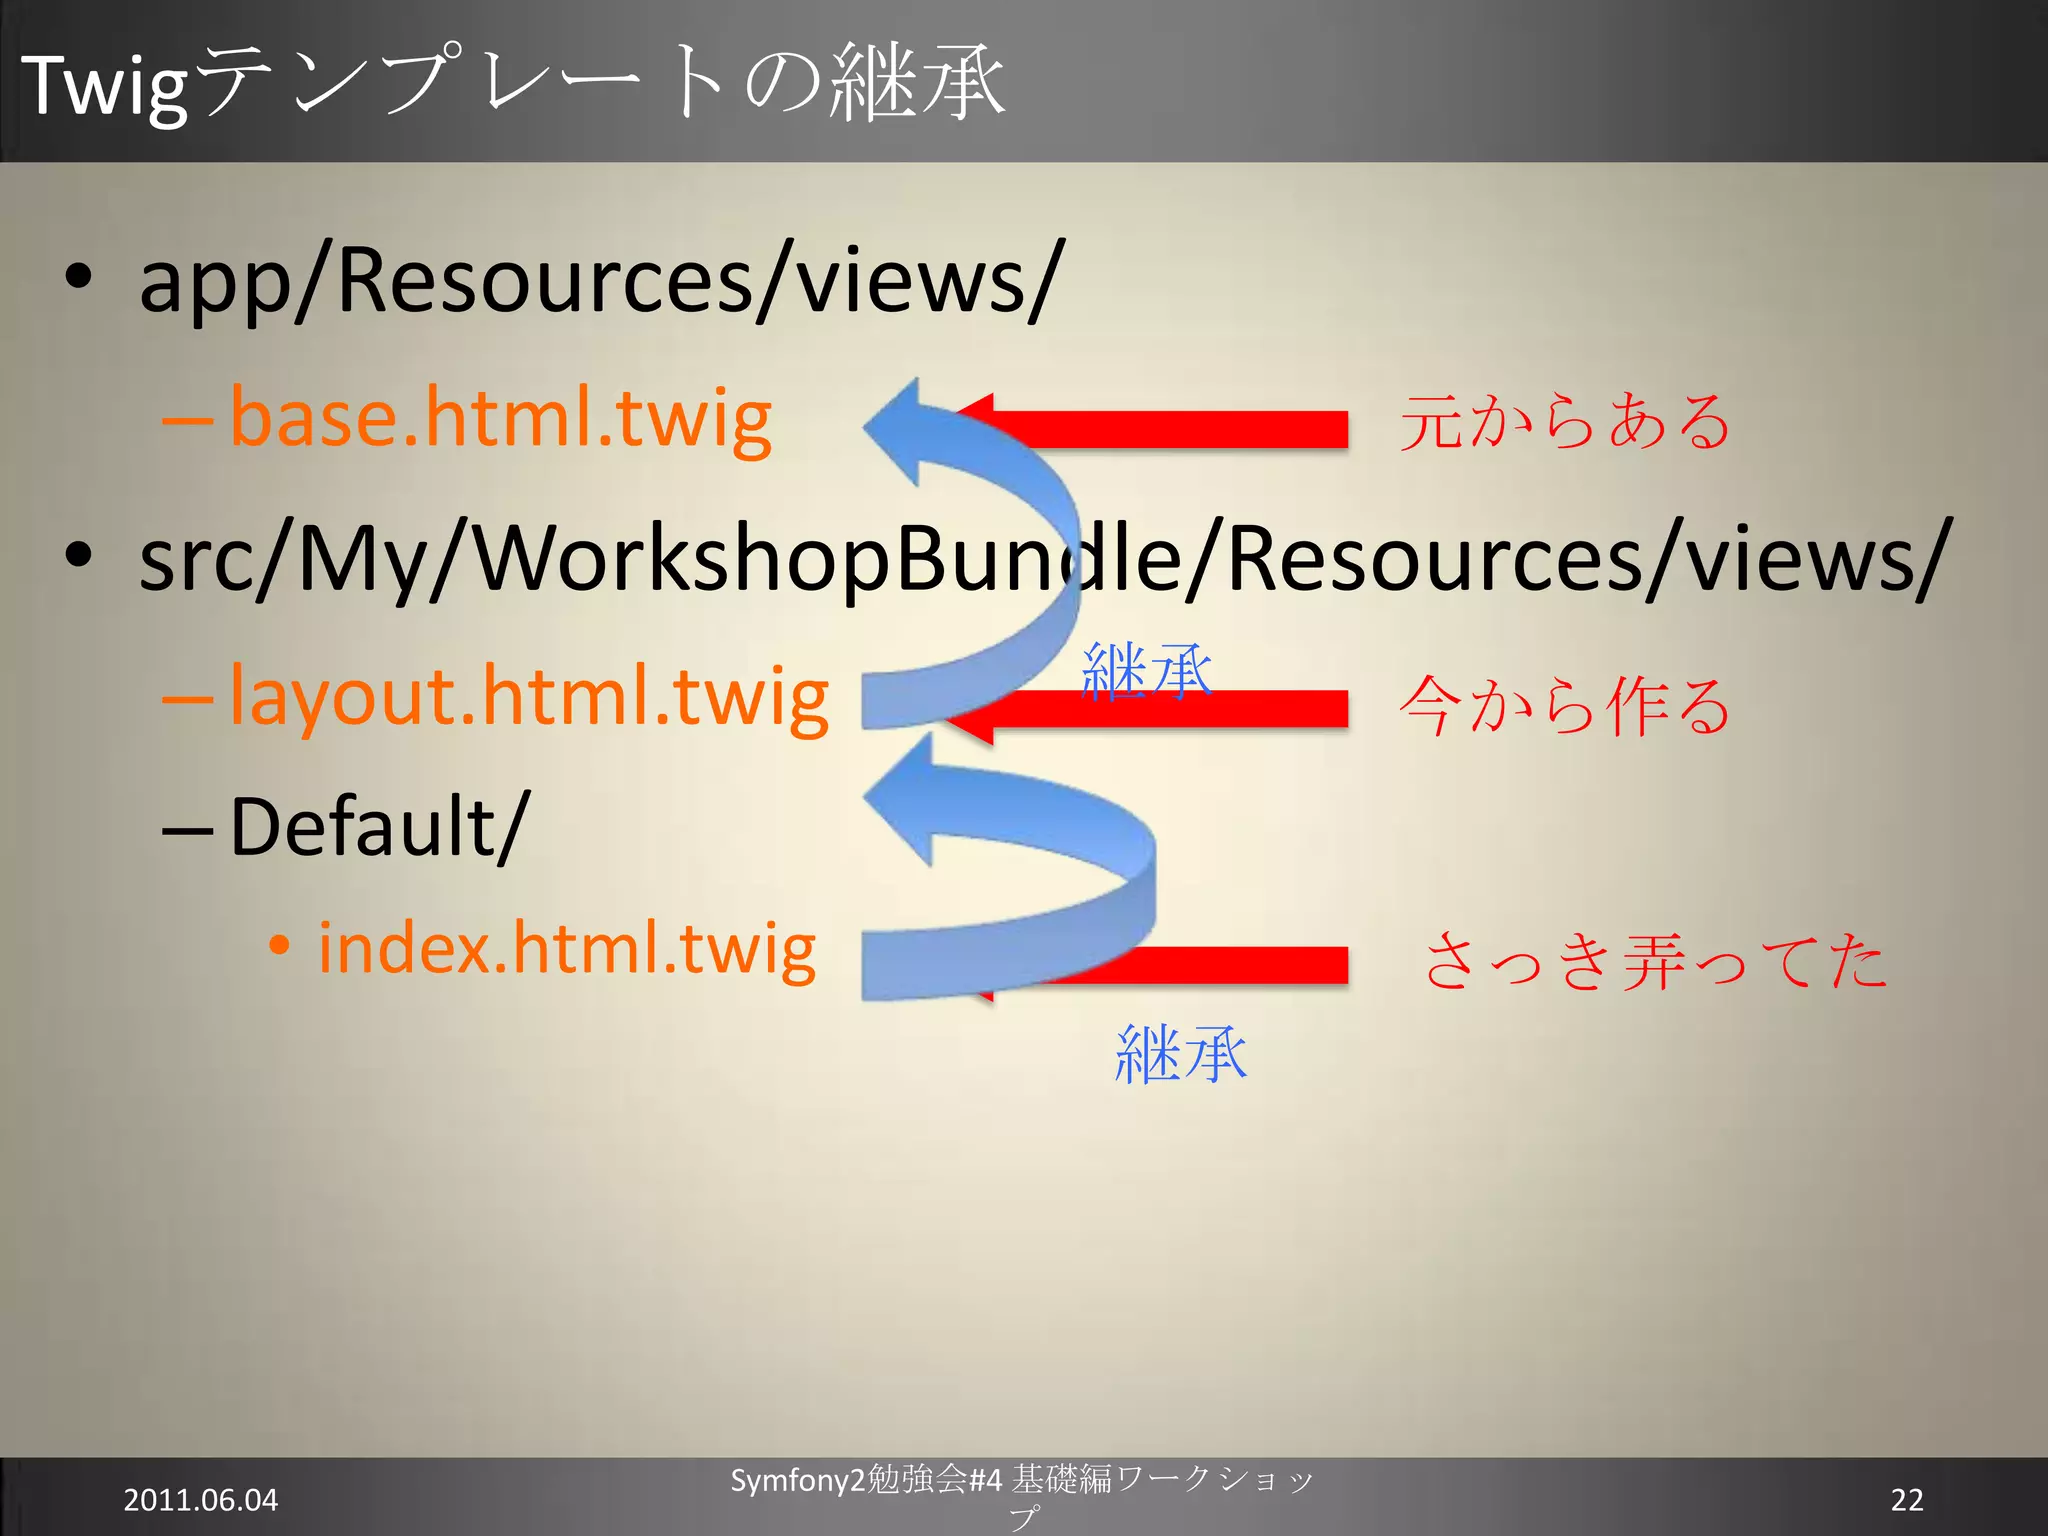The height and width of the screenshot is (1536, 2048).
Task: Click the slide title 'Twigテンプレートの継承'
Action: point(512,83)
